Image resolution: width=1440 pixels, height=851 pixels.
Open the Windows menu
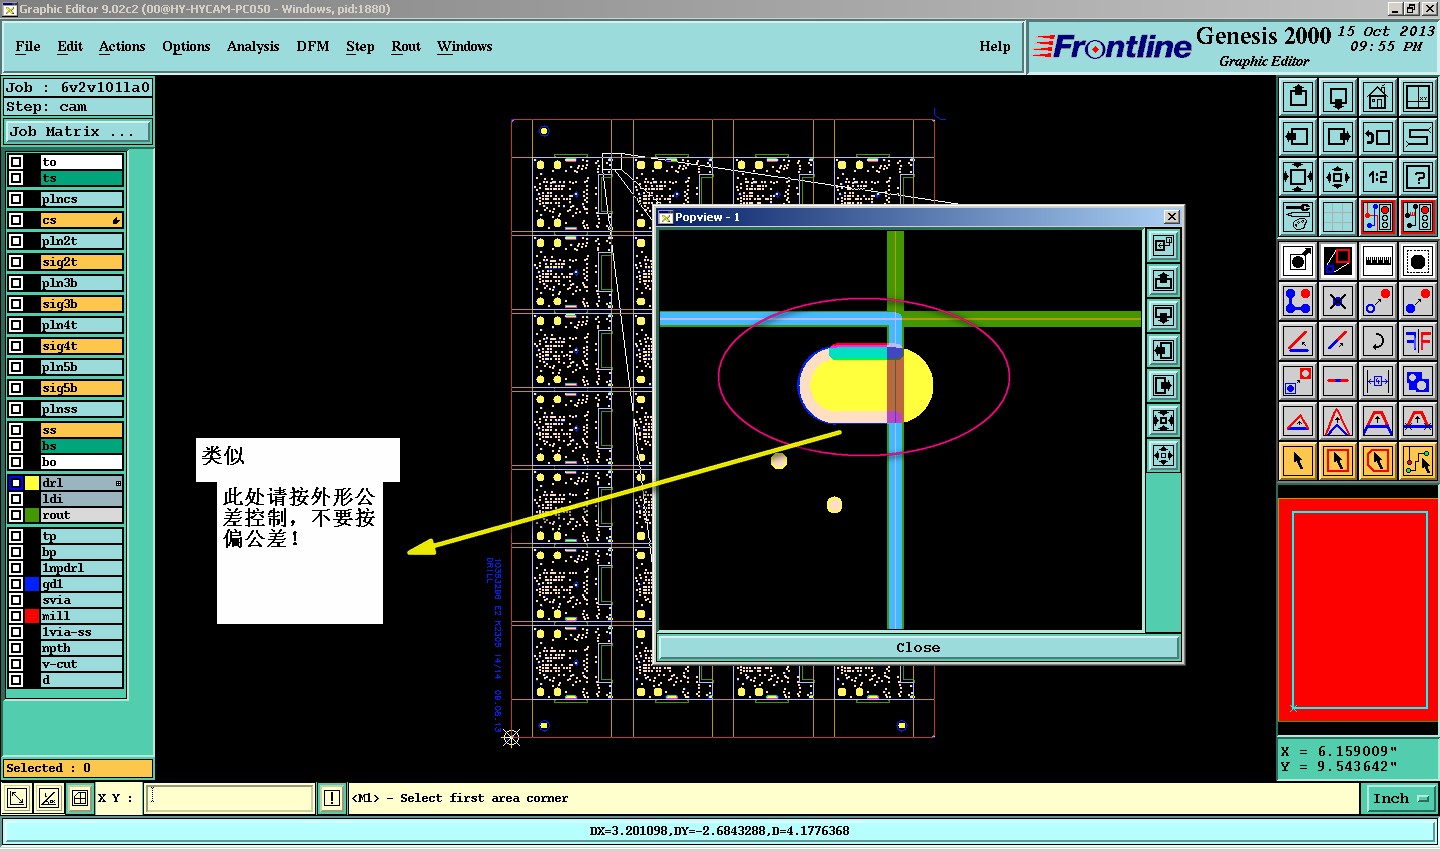click(464, 46)
